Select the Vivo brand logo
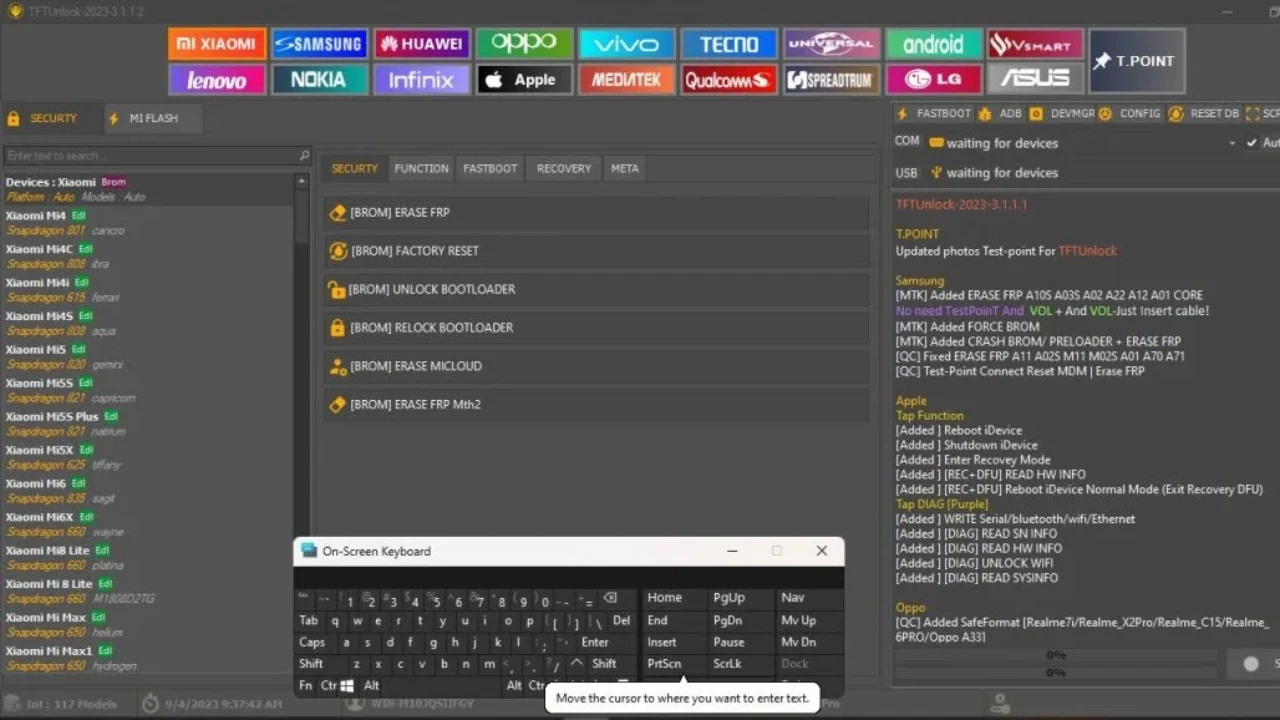This screenshot has width=1280, height=720. (x=626, y=44)
